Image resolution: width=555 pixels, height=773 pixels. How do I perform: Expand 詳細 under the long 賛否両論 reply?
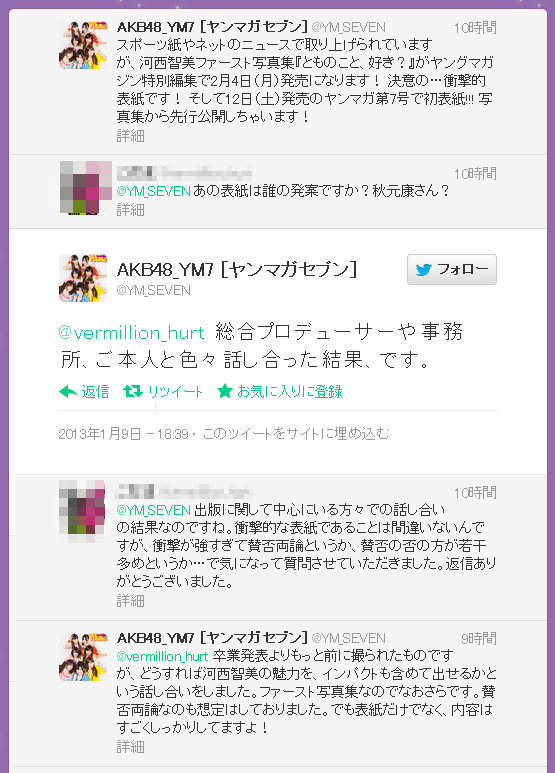coord(131,600)
